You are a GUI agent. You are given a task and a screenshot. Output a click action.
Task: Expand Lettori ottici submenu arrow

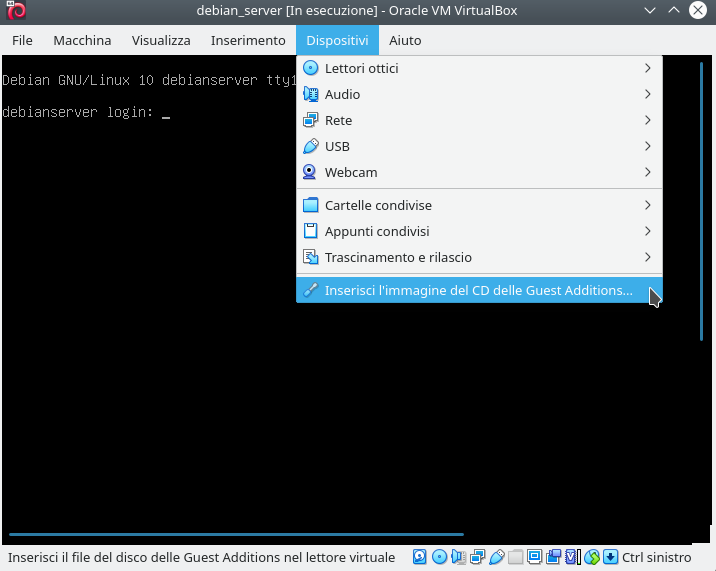pyautogui.click(x=648, y=68)
